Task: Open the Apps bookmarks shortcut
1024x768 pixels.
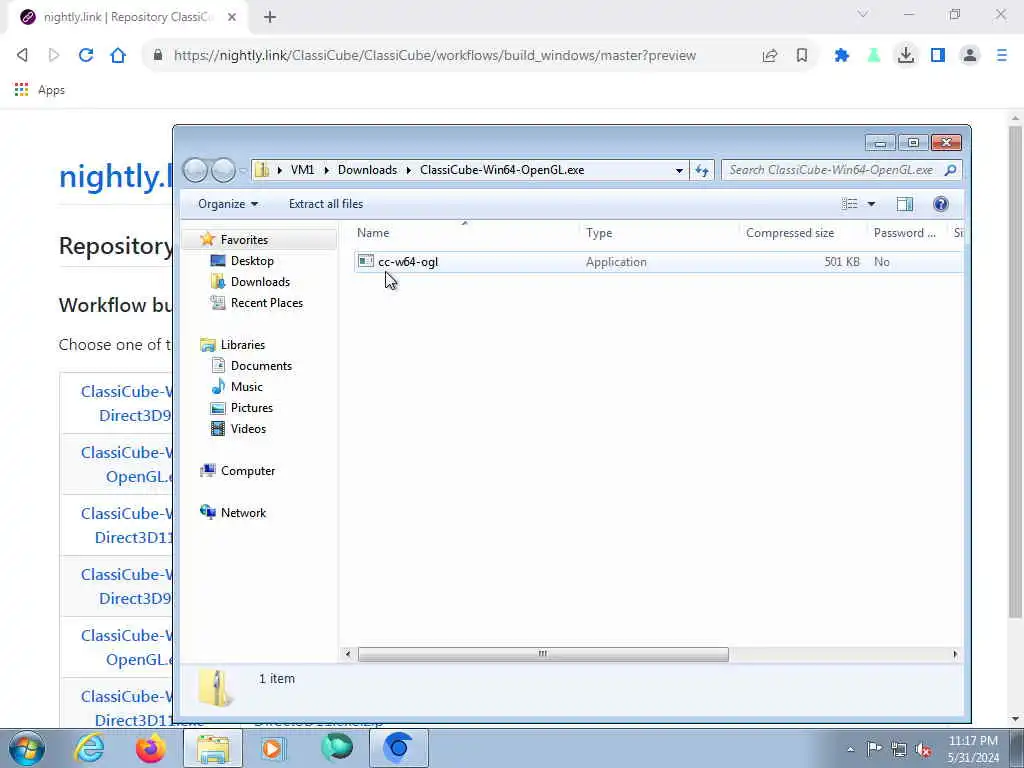Action: click(x=40, y=90)
